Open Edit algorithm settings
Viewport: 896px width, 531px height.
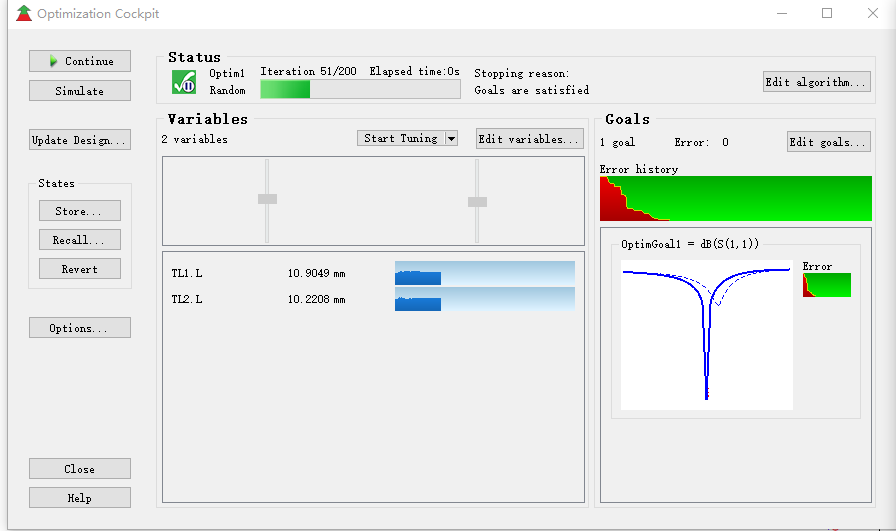click(816, 82)
